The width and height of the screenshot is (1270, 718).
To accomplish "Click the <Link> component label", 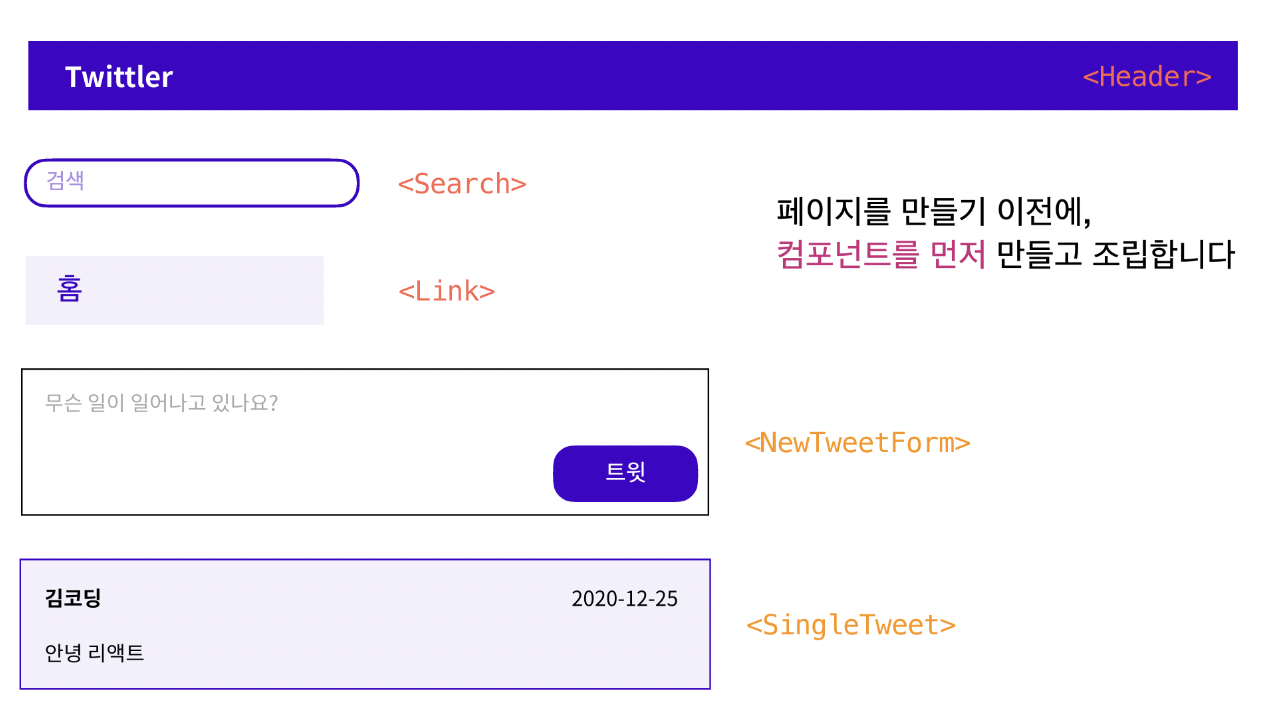I will pos(446,291).
